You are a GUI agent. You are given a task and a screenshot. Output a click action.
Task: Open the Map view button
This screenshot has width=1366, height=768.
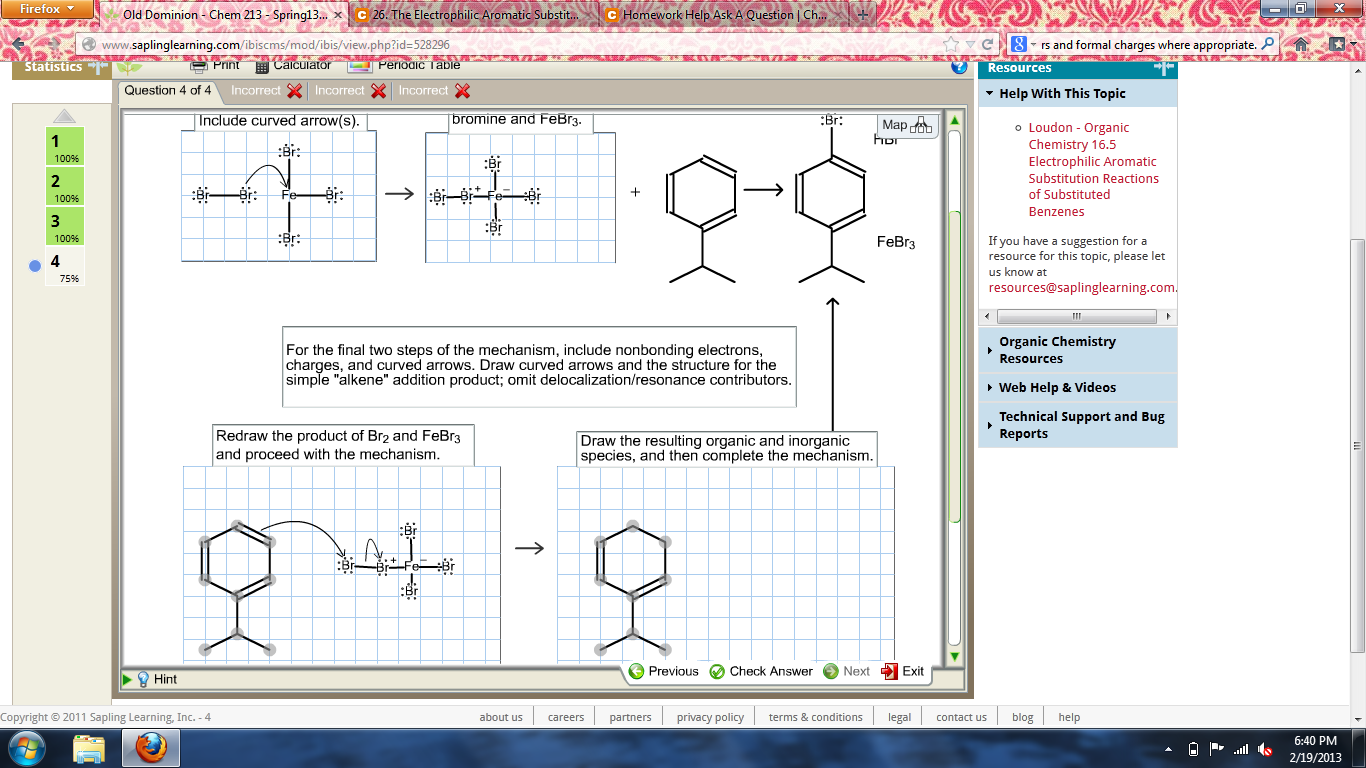pyautogui.click(x=906, y=125)
